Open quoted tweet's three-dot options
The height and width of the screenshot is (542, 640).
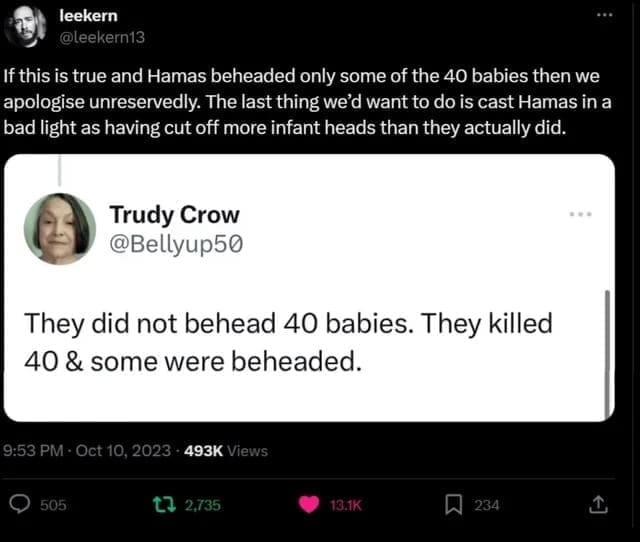tap(581, 215)
